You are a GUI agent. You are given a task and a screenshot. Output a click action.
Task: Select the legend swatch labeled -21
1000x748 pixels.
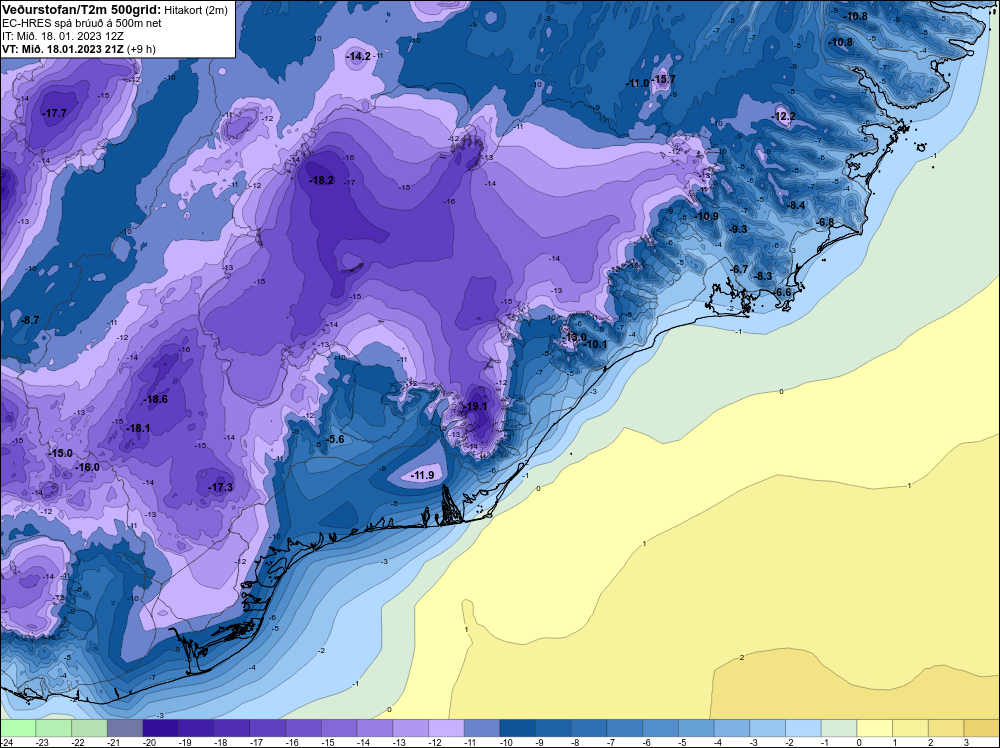[x=125, y=728]
